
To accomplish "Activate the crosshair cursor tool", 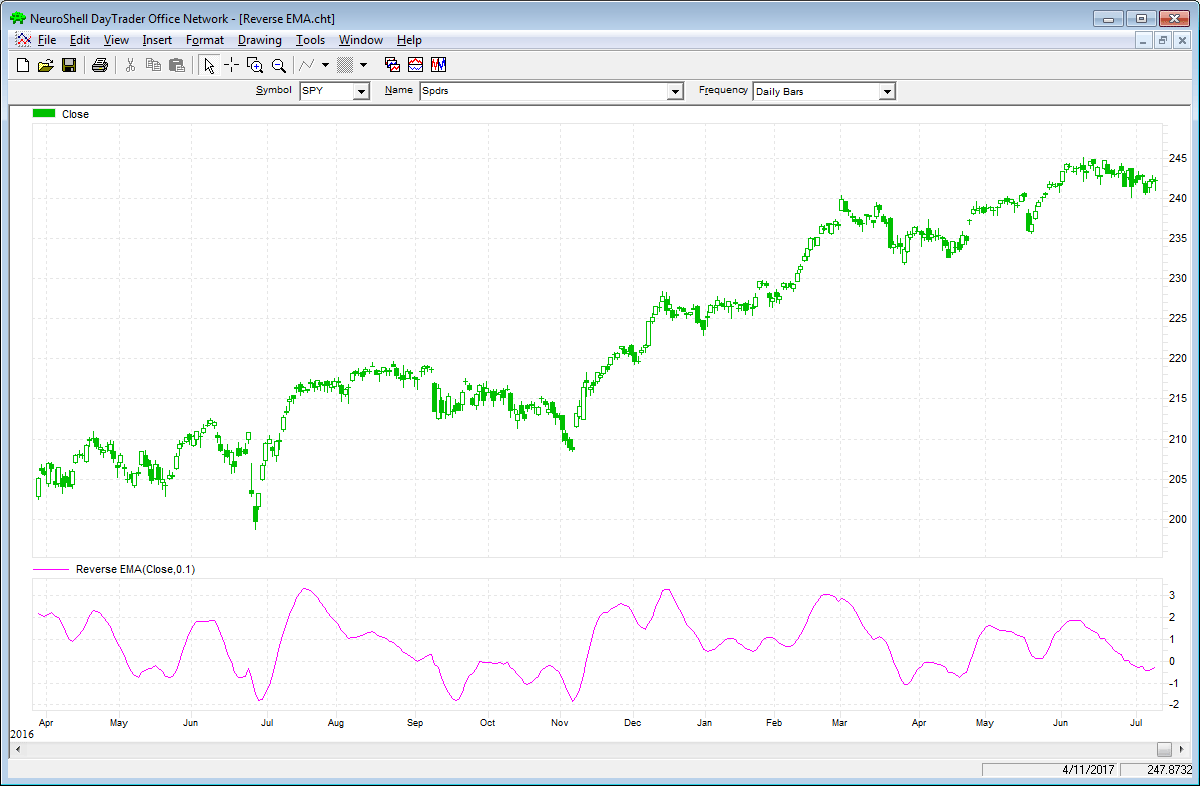I will [231, 65].
